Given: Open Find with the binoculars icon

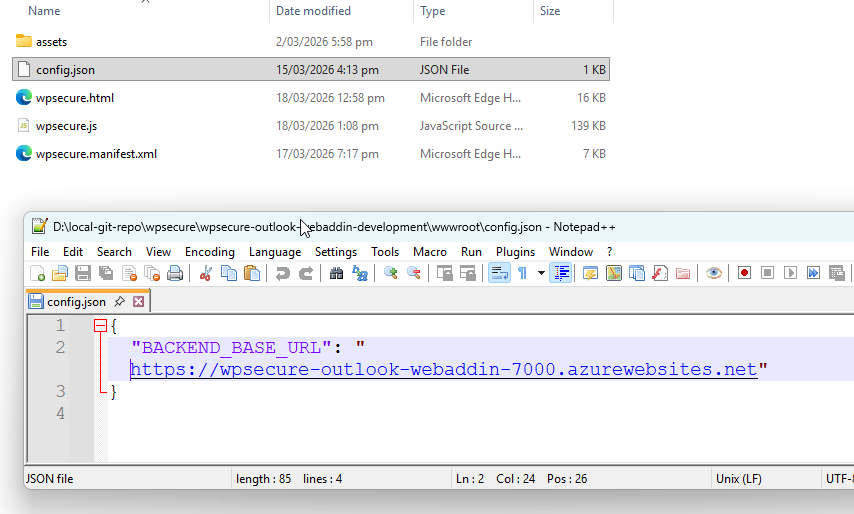Looking at the screenshot, I should (336, 273).
